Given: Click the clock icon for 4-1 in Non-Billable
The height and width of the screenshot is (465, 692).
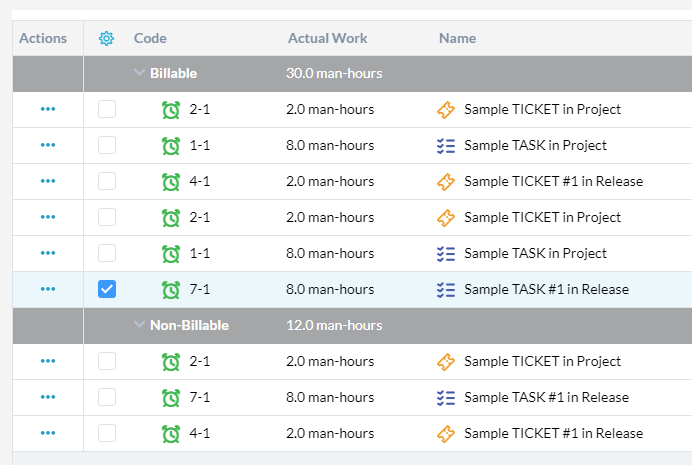Looking at the screenshot, I should click(x=171, y=434).
